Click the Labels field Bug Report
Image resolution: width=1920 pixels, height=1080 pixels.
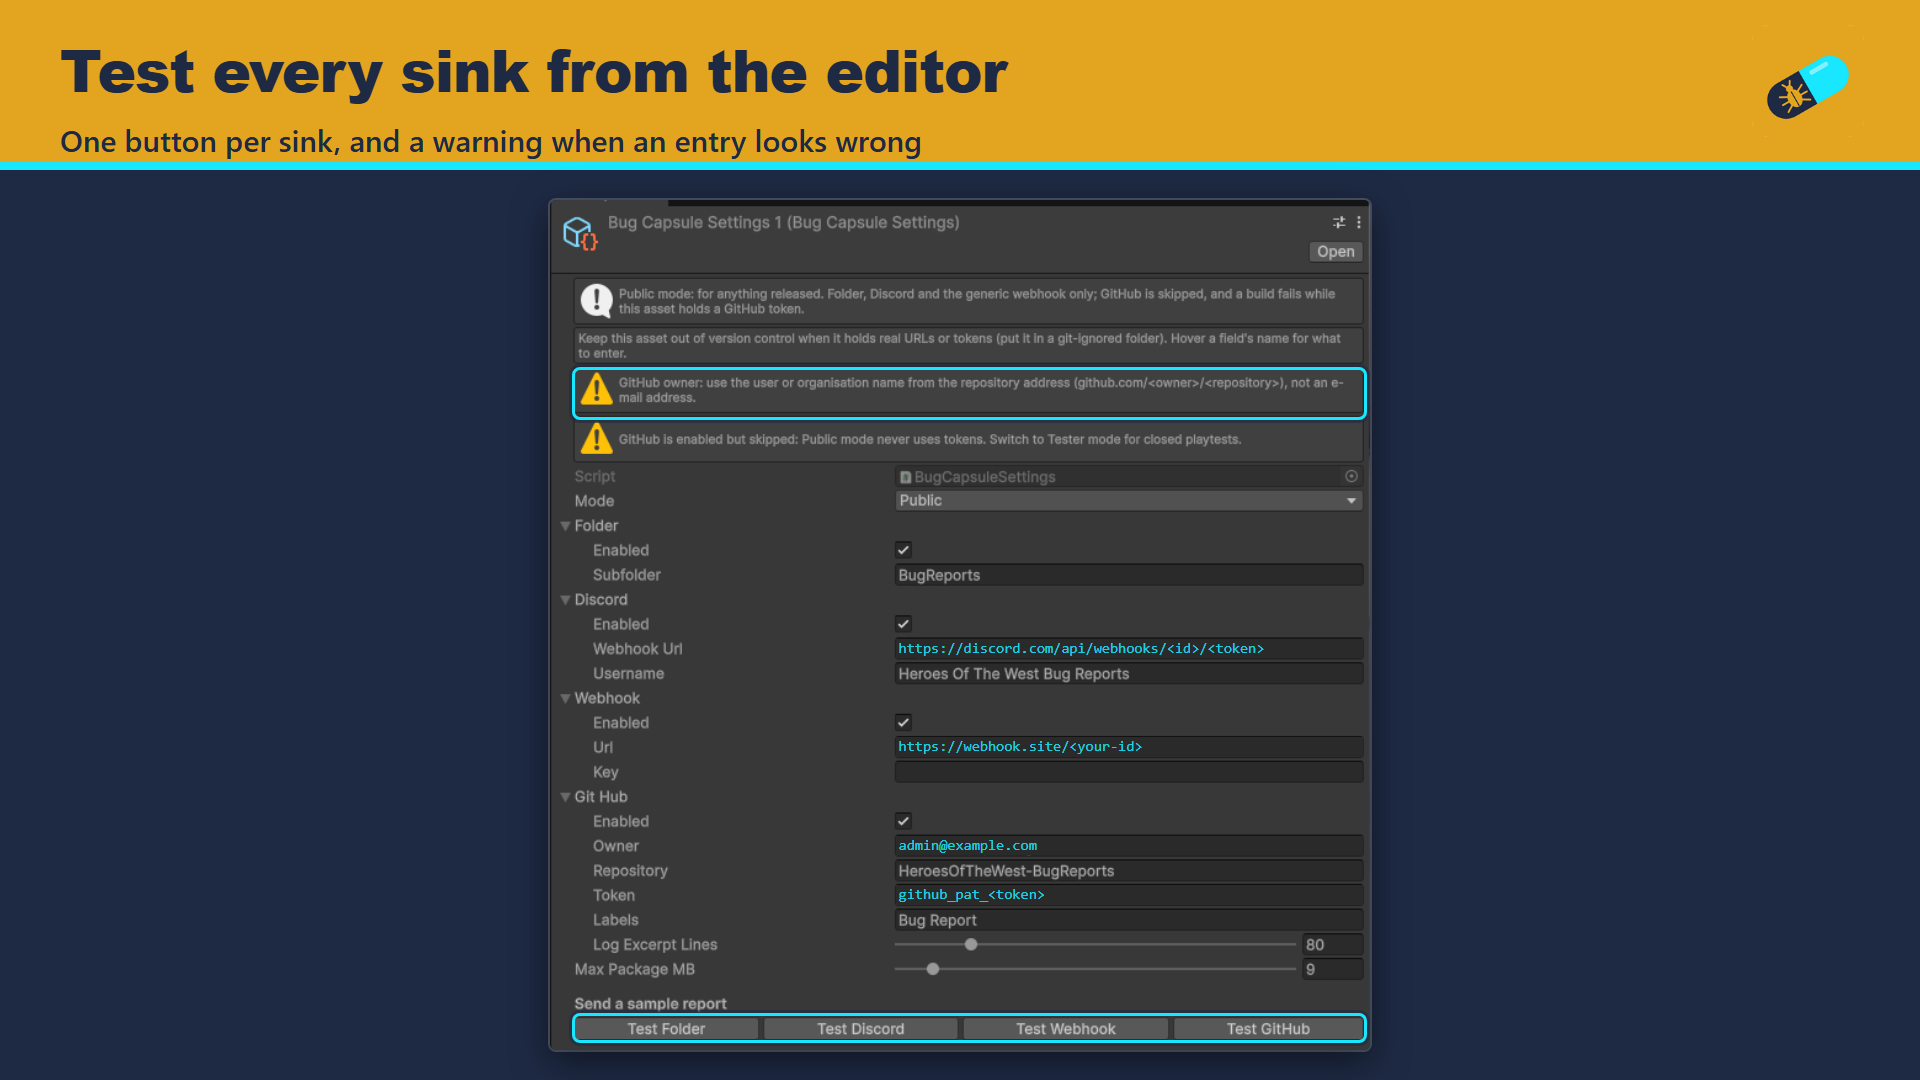point(1128,920)
